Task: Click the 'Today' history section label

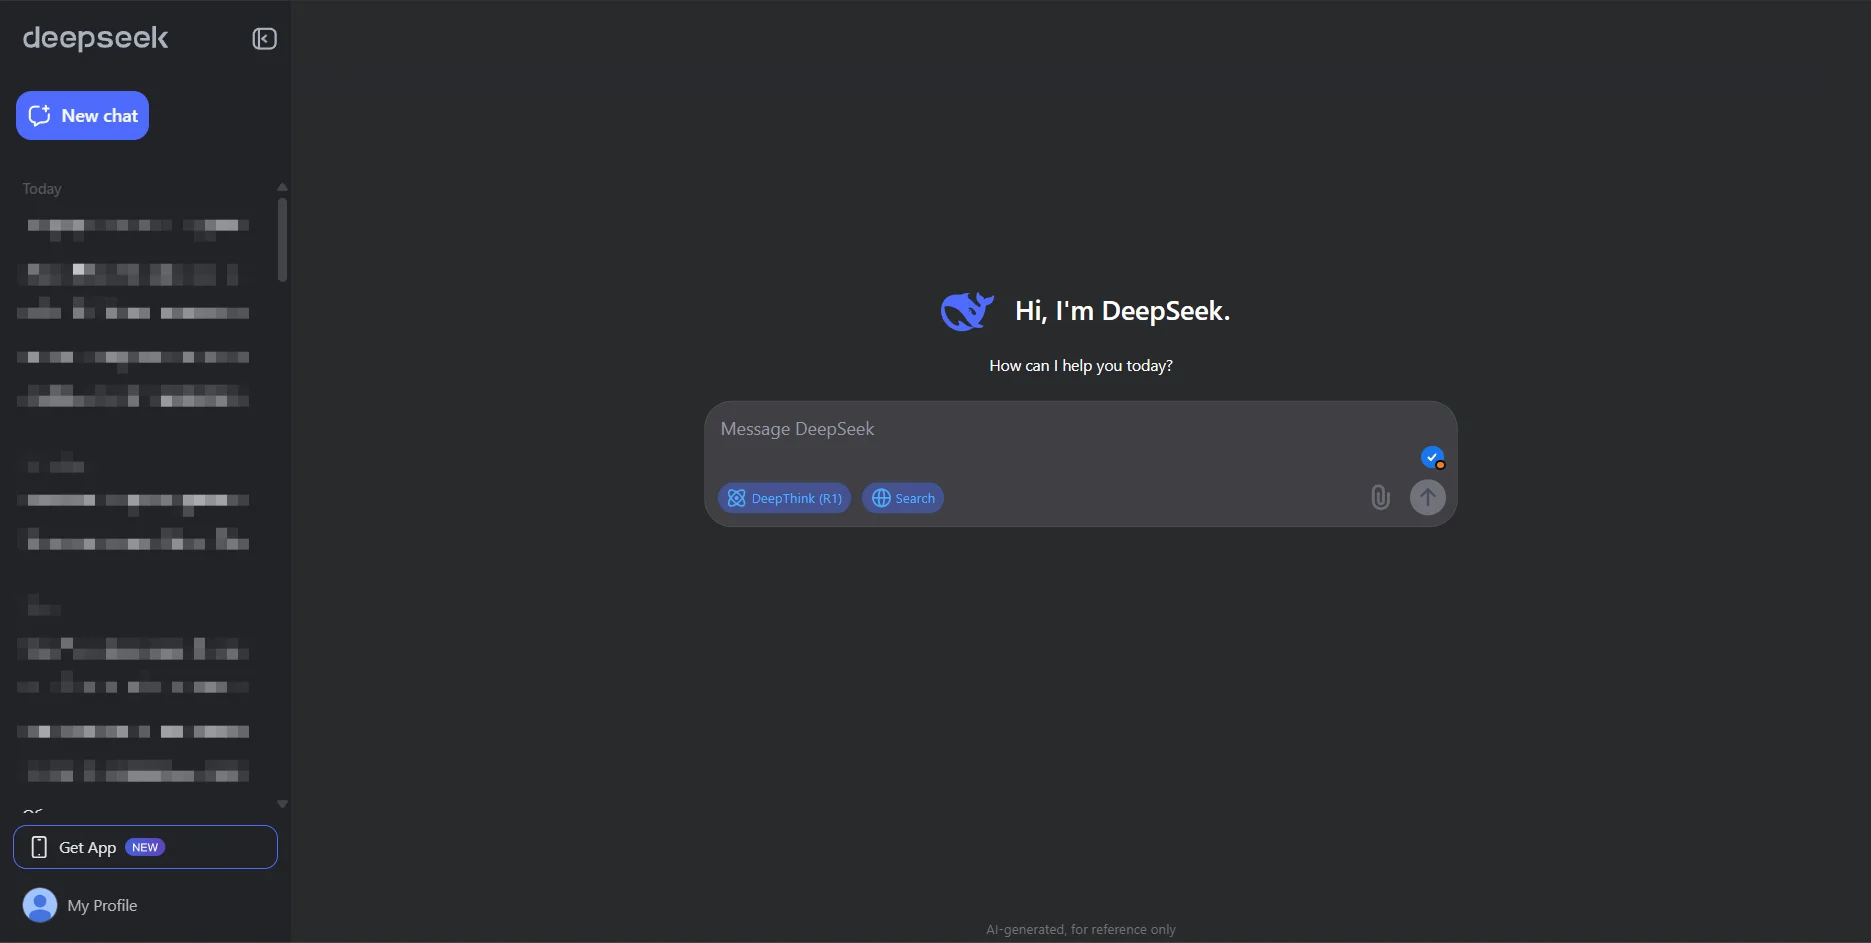Action: click(x=42, y=189)
